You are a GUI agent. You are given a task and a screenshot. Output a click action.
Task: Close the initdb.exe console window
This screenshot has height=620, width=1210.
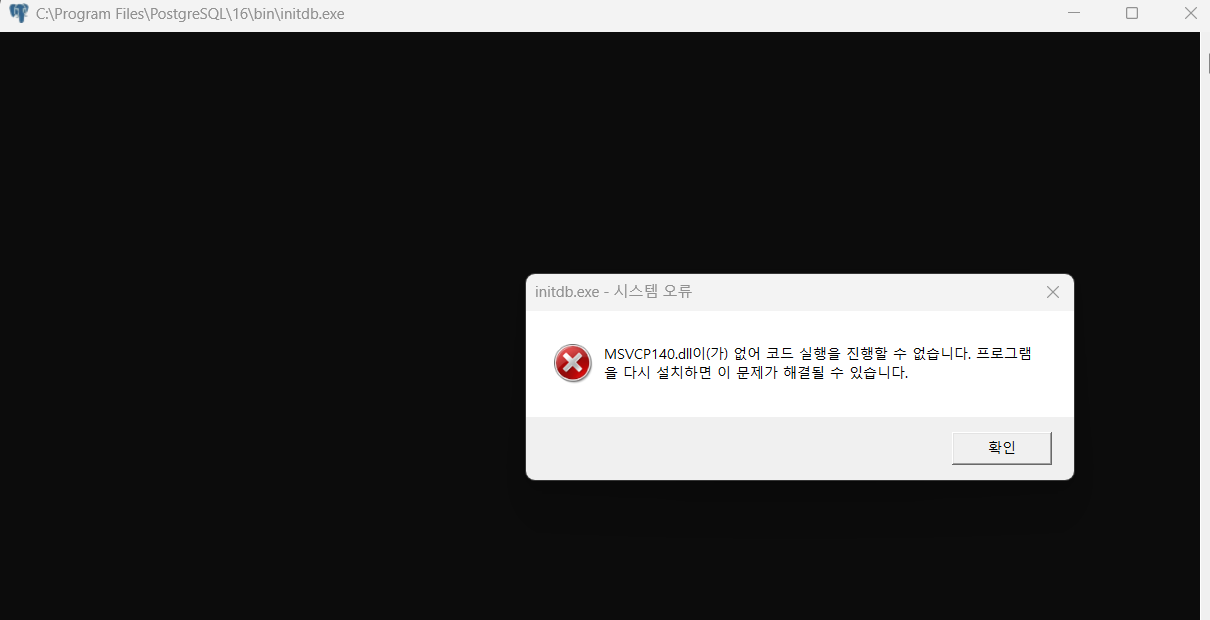[1190, 13]
